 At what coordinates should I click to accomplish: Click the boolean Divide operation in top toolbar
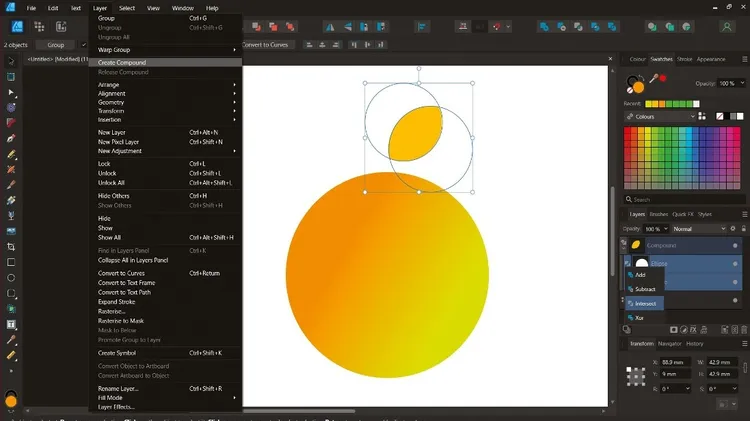coord(612,27)
